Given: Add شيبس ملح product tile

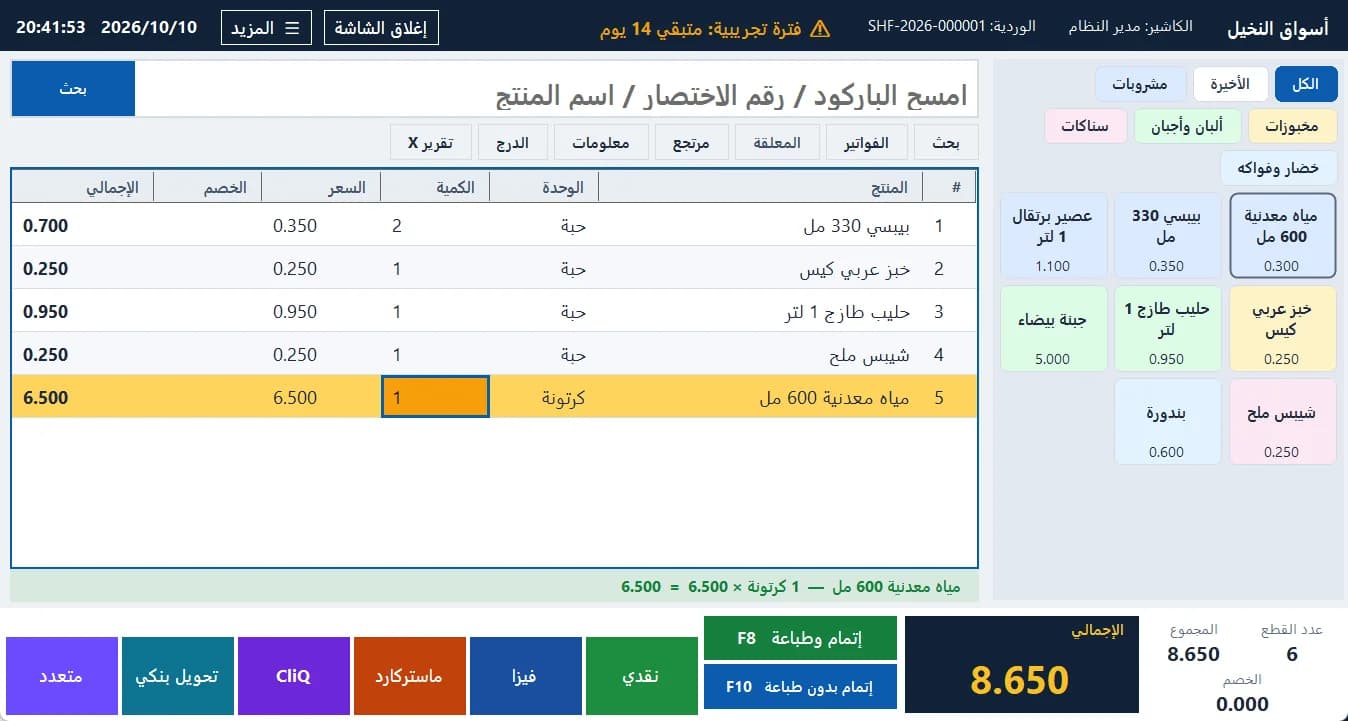Looking at the screenshot, I should tap(1283, 421).
